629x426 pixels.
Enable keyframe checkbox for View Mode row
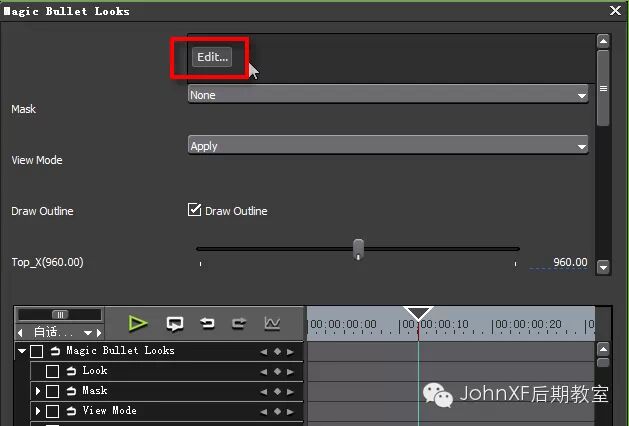tap(53, 411)
